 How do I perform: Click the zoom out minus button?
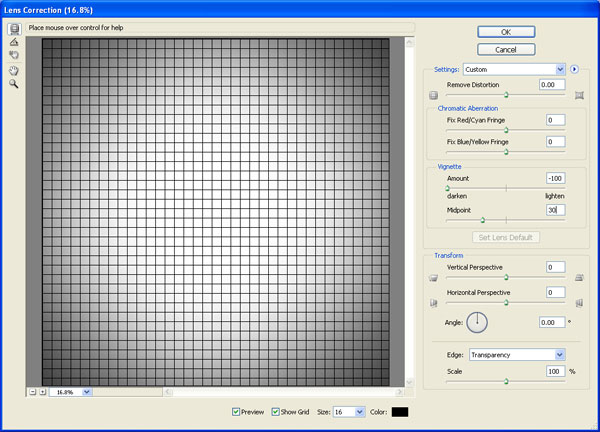pos(32,392)
